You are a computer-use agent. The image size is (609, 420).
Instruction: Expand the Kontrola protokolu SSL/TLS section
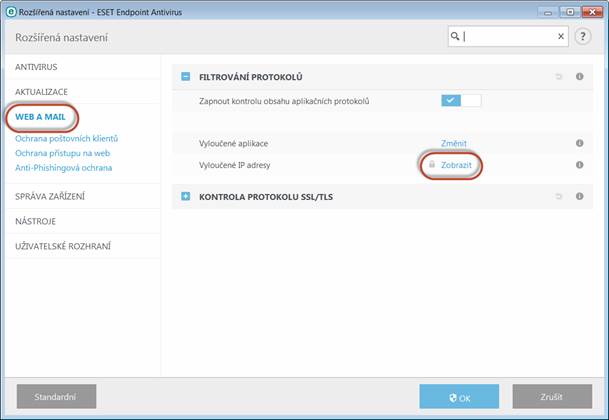[x=186, y=196]
